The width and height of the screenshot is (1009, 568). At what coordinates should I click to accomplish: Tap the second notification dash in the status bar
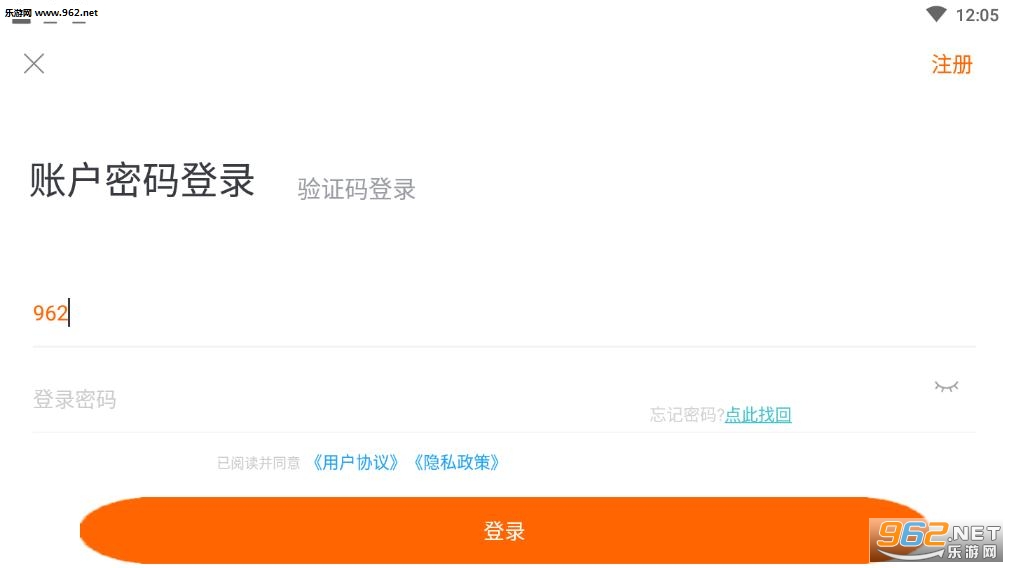coord(50,22)
